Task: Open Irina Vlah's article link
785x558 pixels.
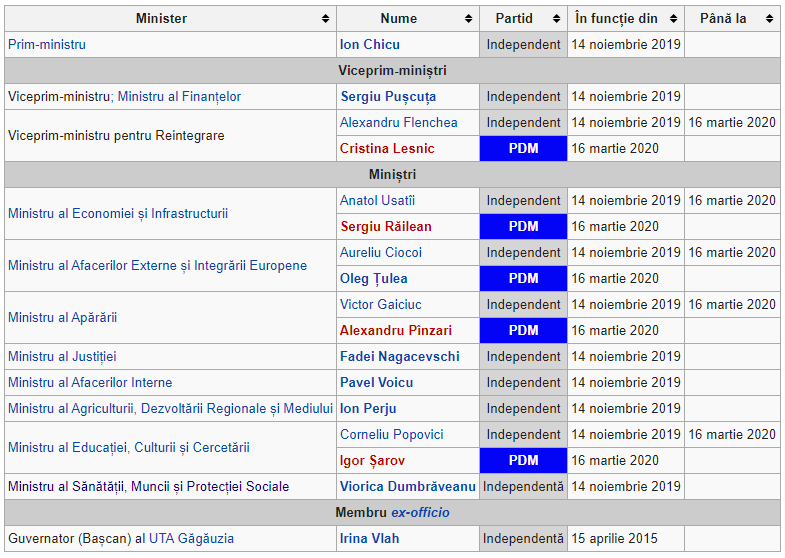Action: pyautogui.click(x=370, y=539)
